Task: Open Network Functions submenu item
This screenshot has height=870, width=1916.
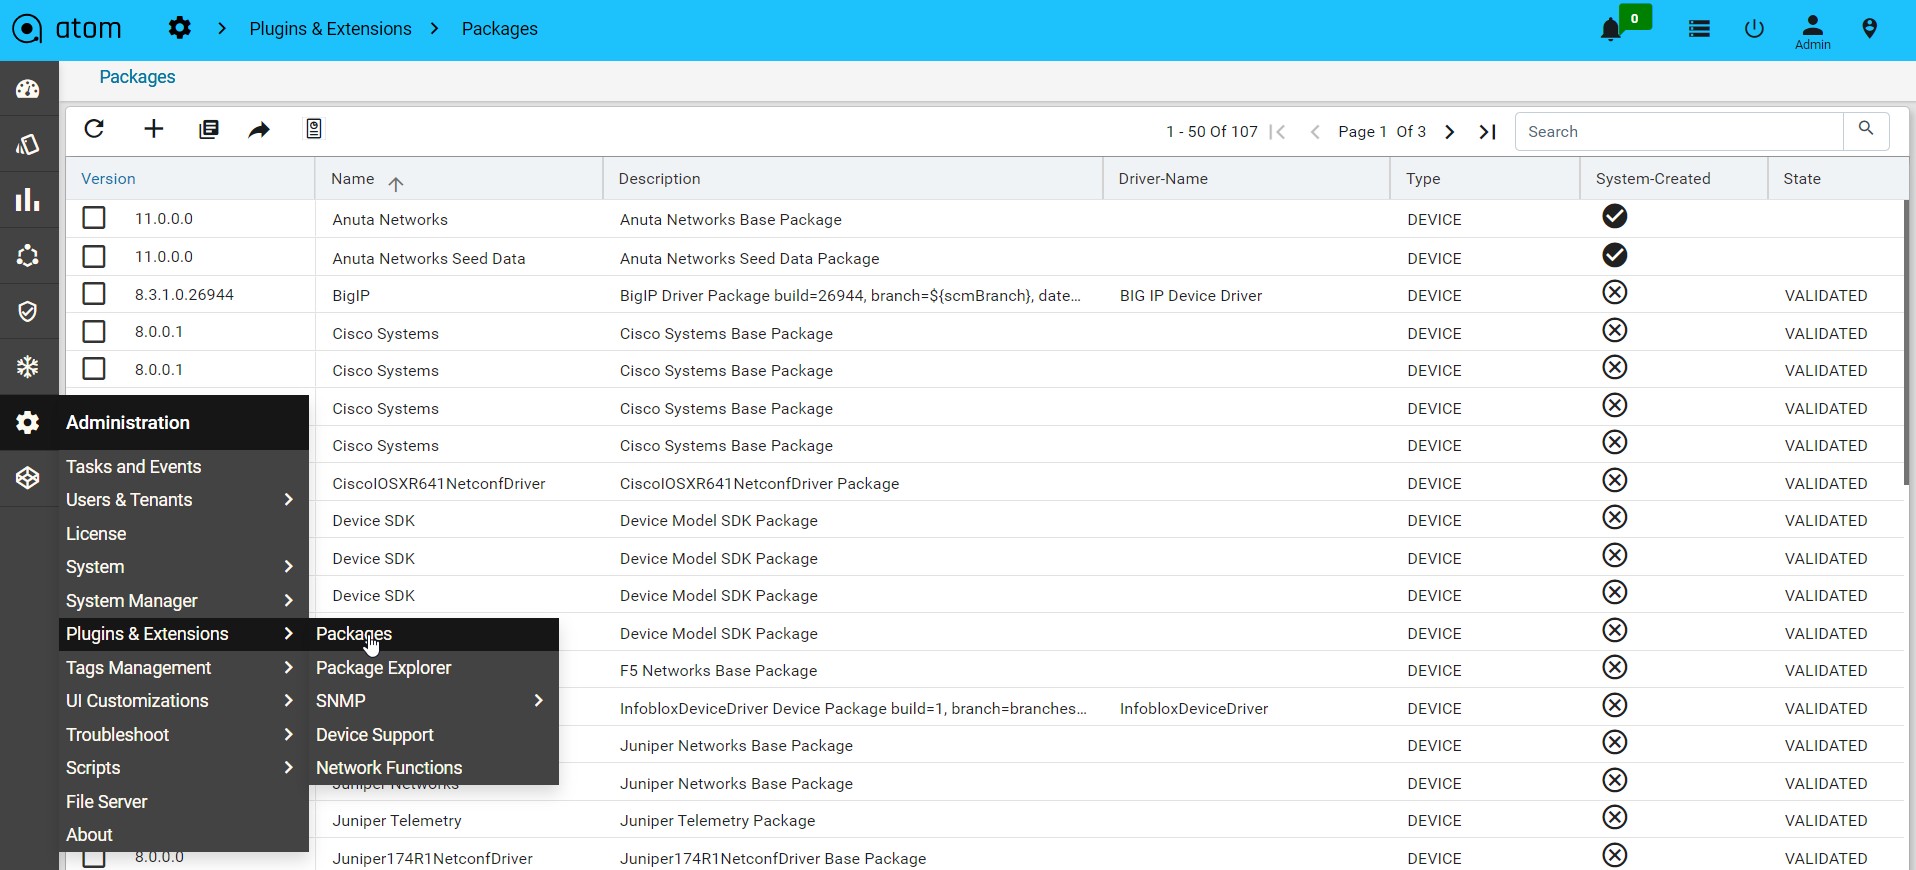Action: 389,768
